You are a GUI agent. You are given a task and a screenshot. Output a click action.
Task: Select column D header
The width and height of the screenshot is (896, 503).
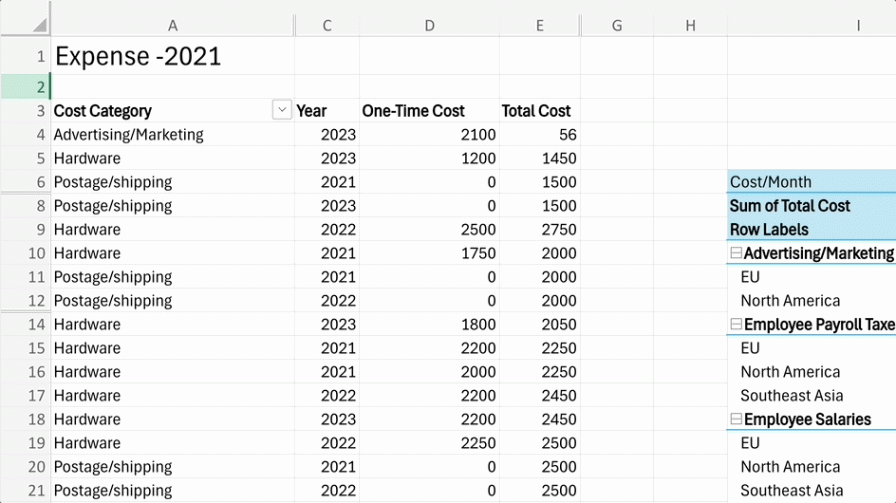click(x=429, y=25)
